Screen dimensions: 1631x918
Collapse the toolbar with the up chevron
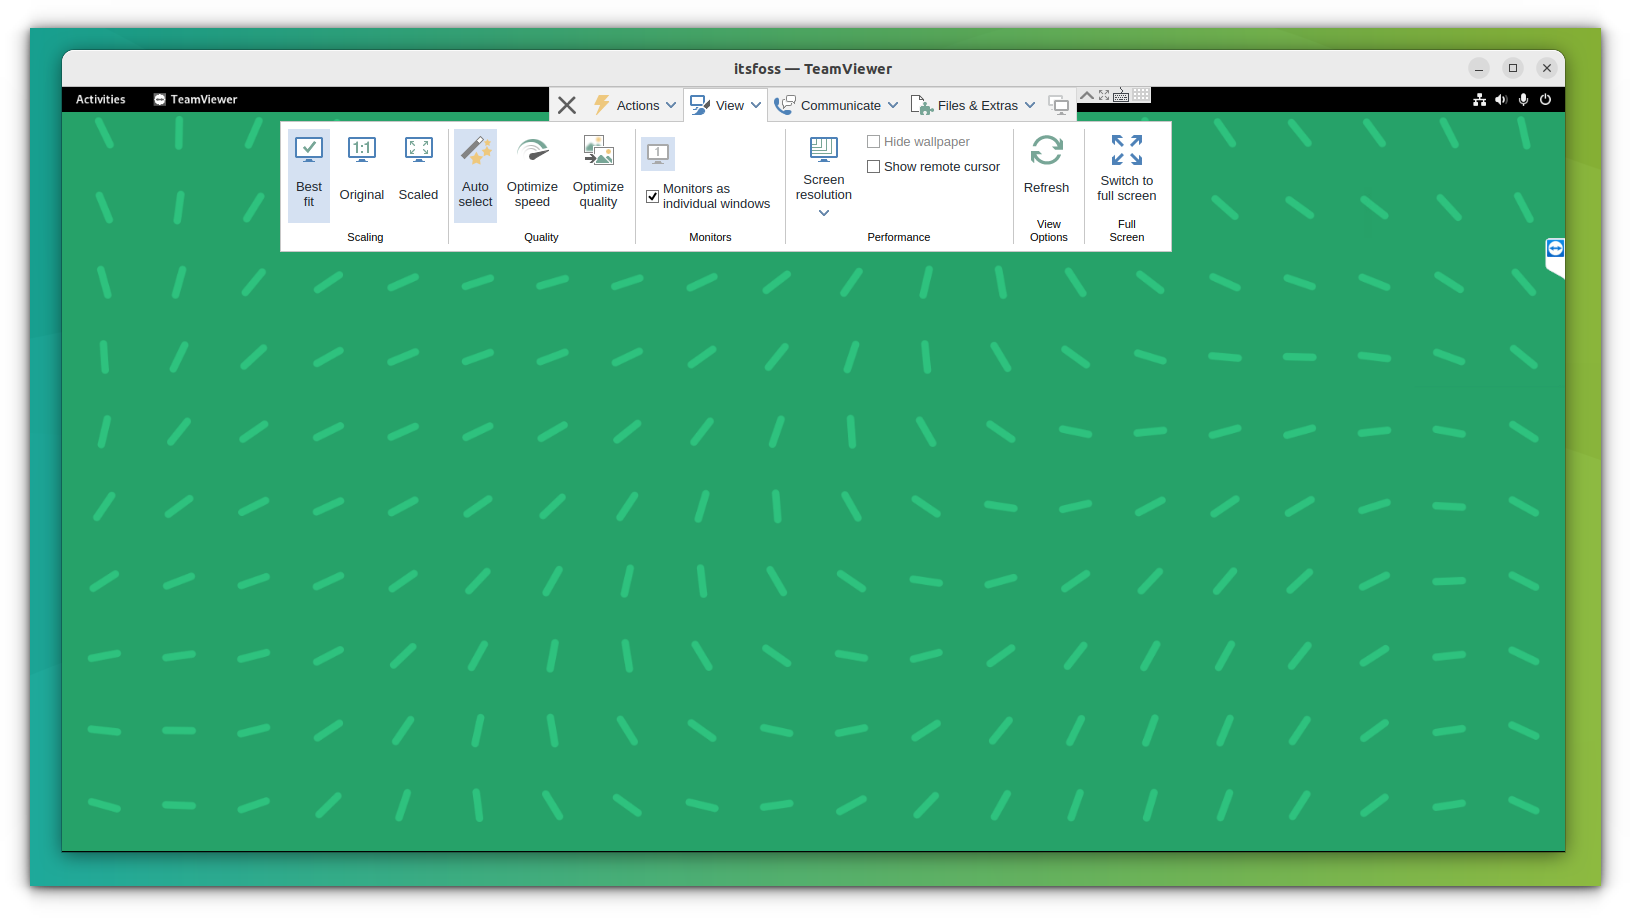click(x=1086, y=95)
